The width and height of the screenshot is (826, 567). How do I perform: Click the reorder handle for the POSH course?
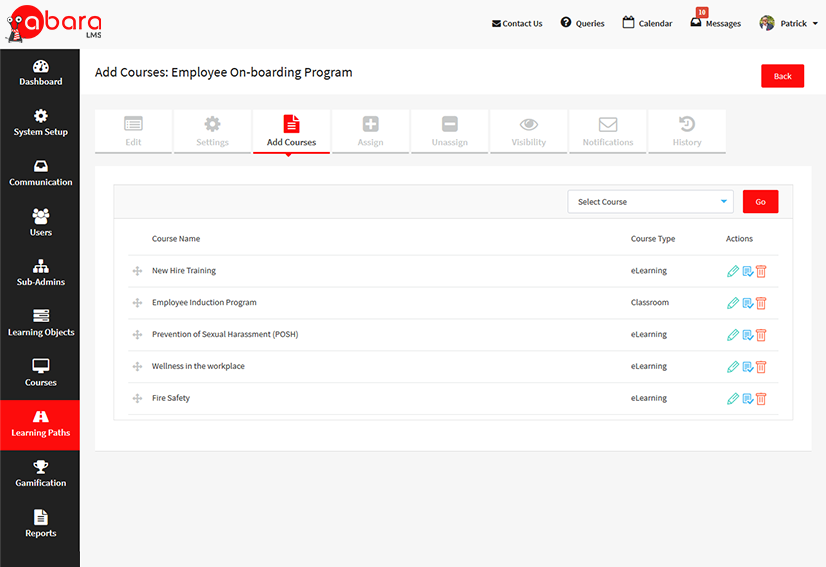pos(137,335)
